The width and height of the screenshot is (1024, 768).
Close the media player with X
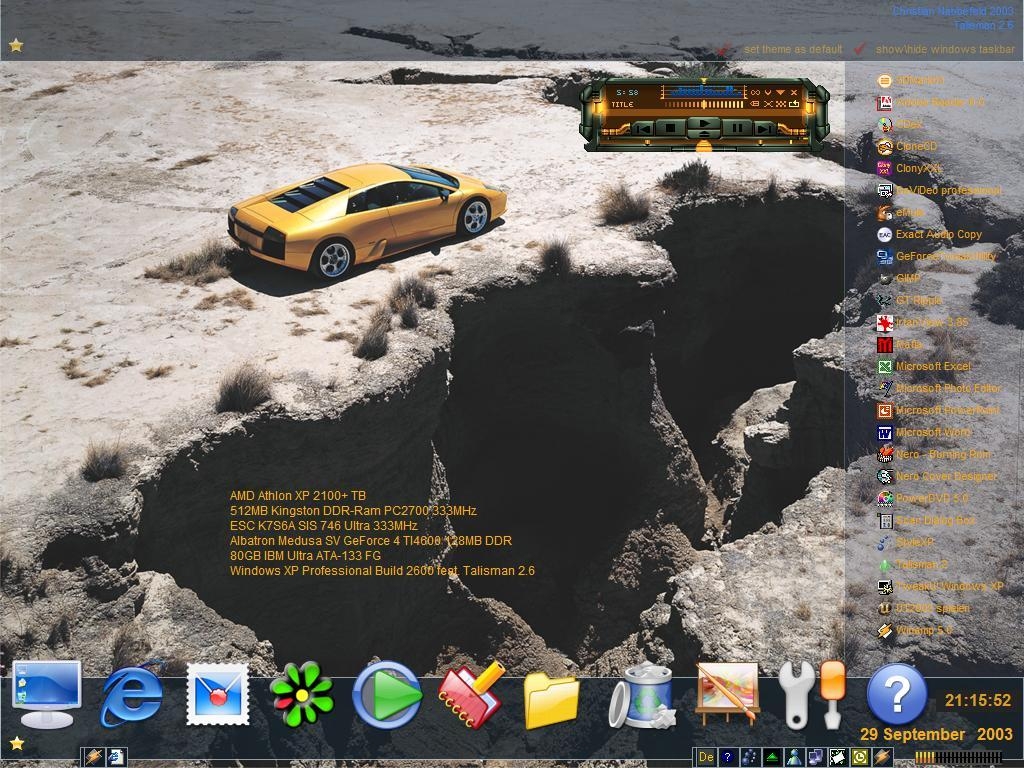pos(794,93)
